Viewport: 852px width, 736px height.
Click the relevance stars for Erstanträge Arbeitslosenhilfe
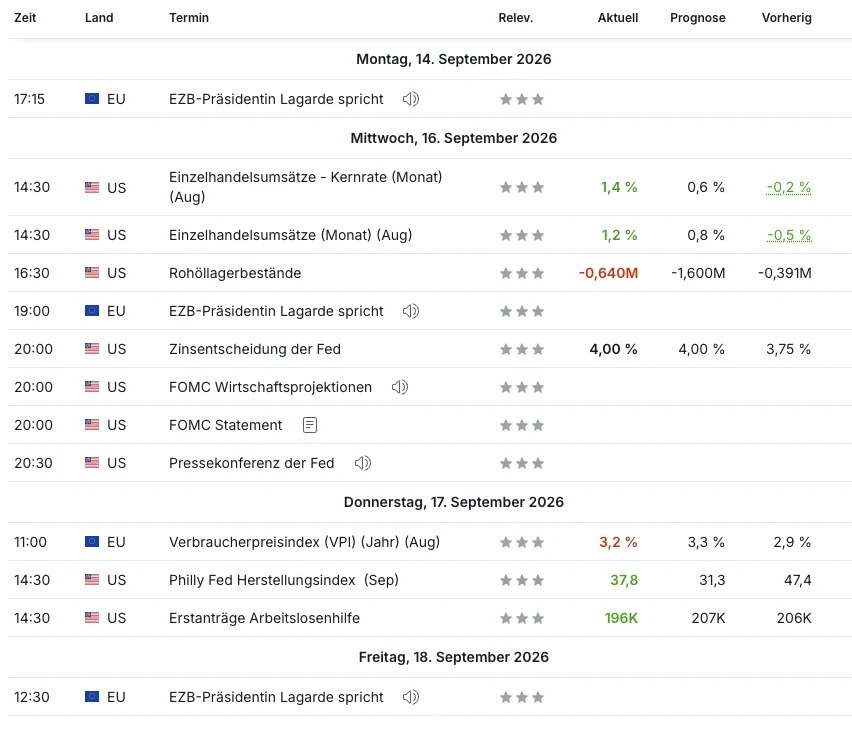coord(522,618)
